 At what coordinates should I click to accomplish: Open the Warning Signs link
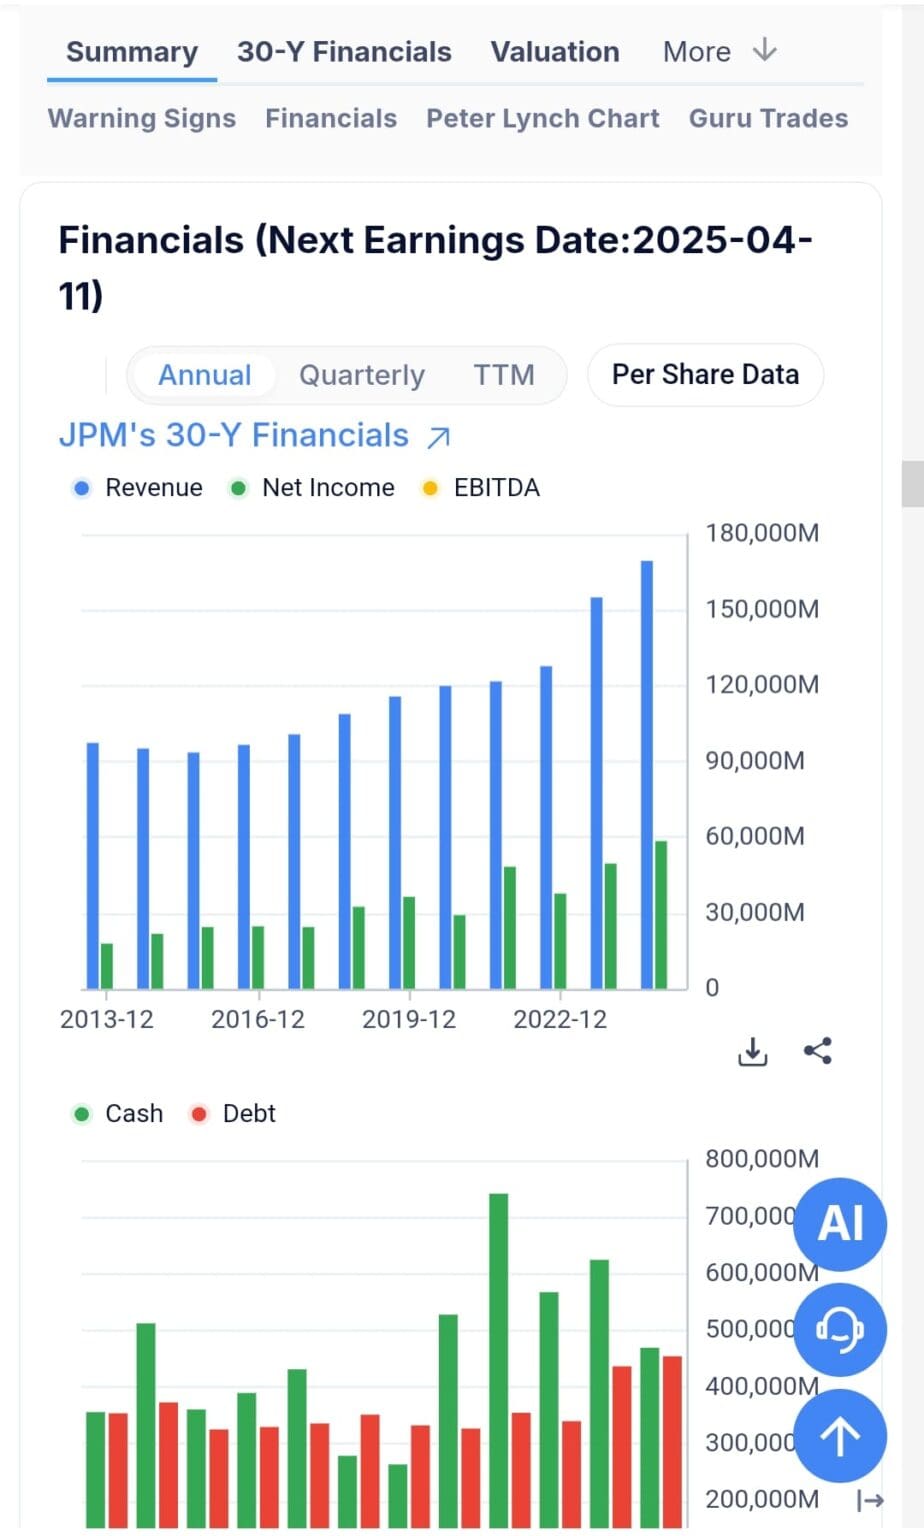[x=140, y=118]
